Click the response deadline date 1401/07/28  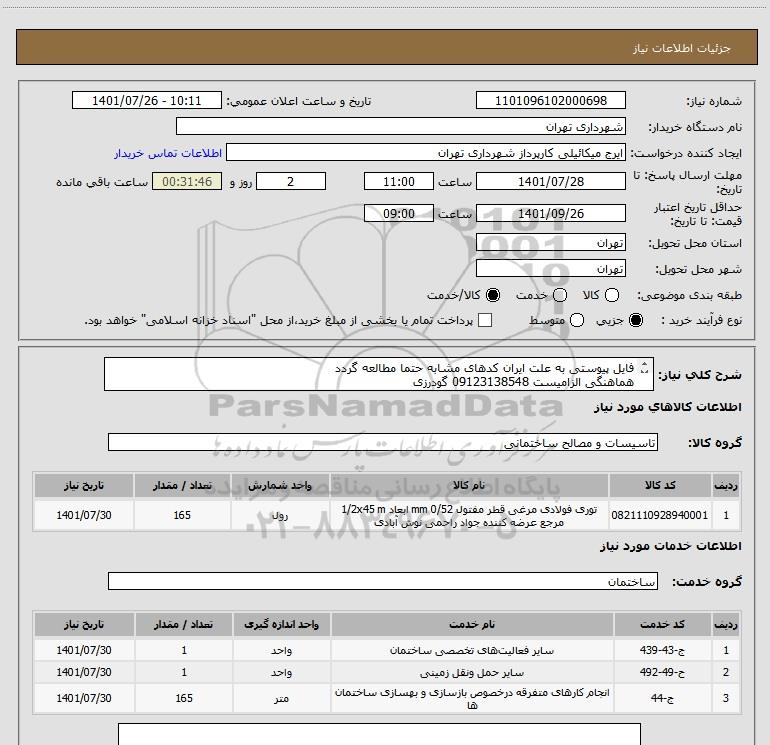(x=550, y=181)
